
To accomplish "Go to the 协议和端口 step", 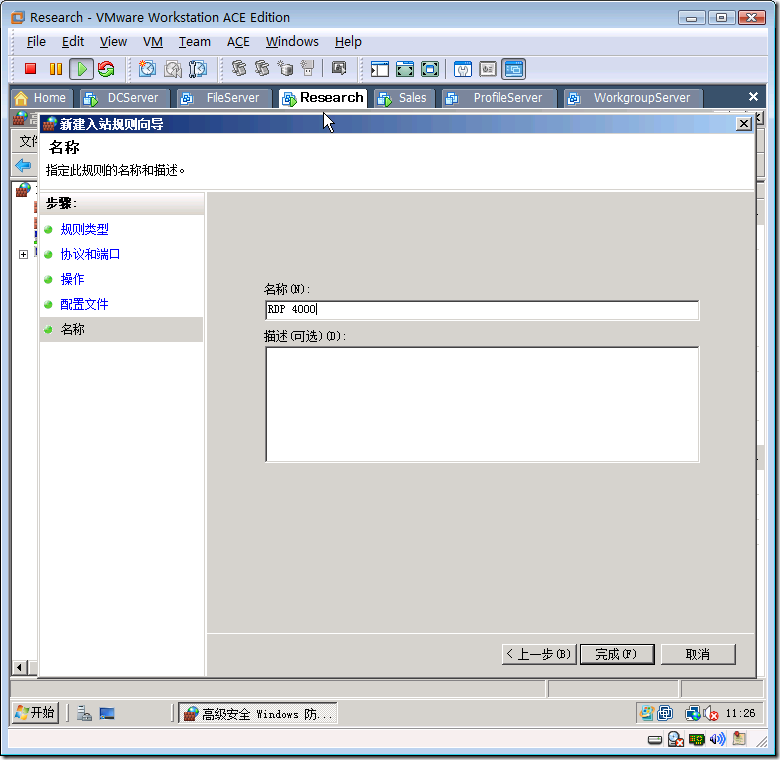I will click(90, 254).
